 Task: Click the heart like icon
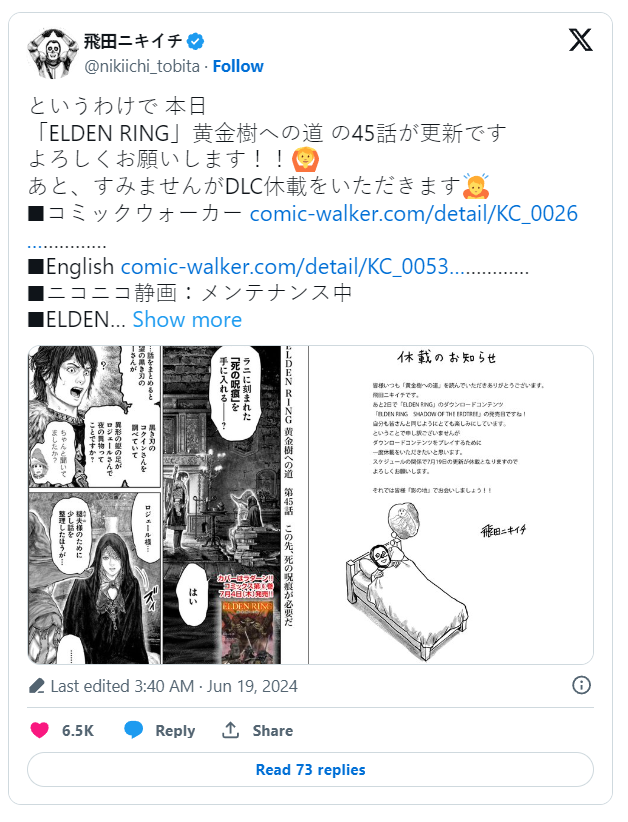click(x=39, y=730)
